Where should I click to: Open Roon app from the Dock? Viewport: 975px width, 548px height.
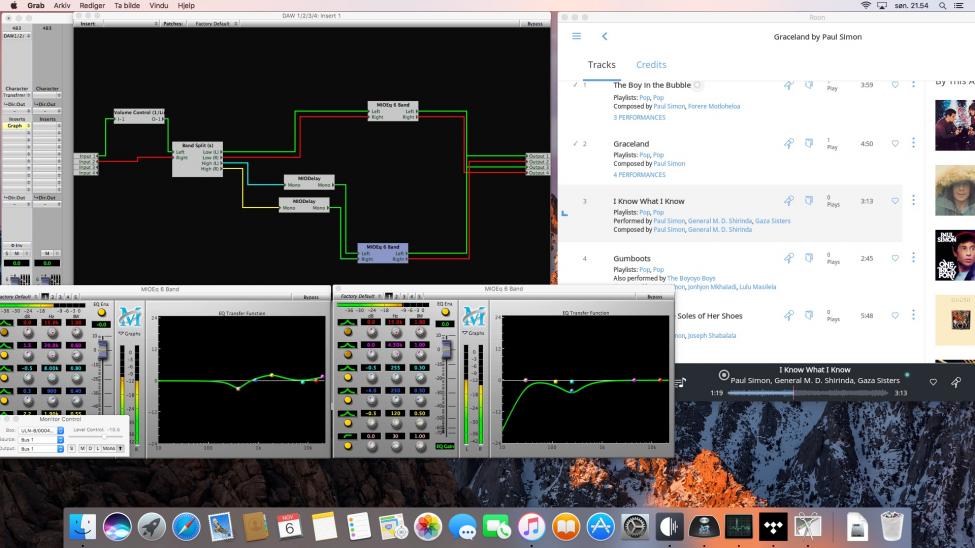(670, 527)
